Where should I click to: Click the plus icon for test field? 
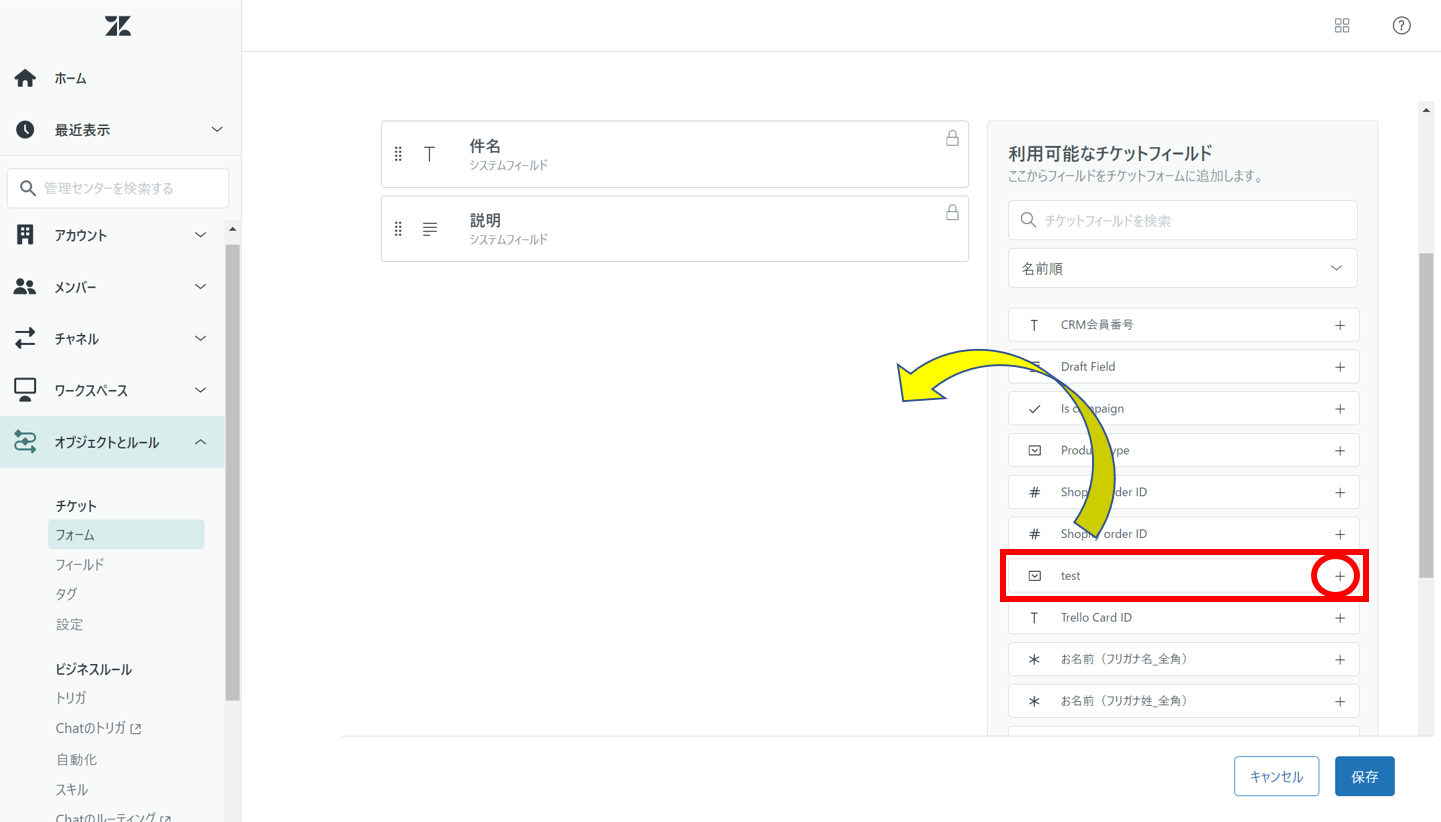(x=1339, y=576)
